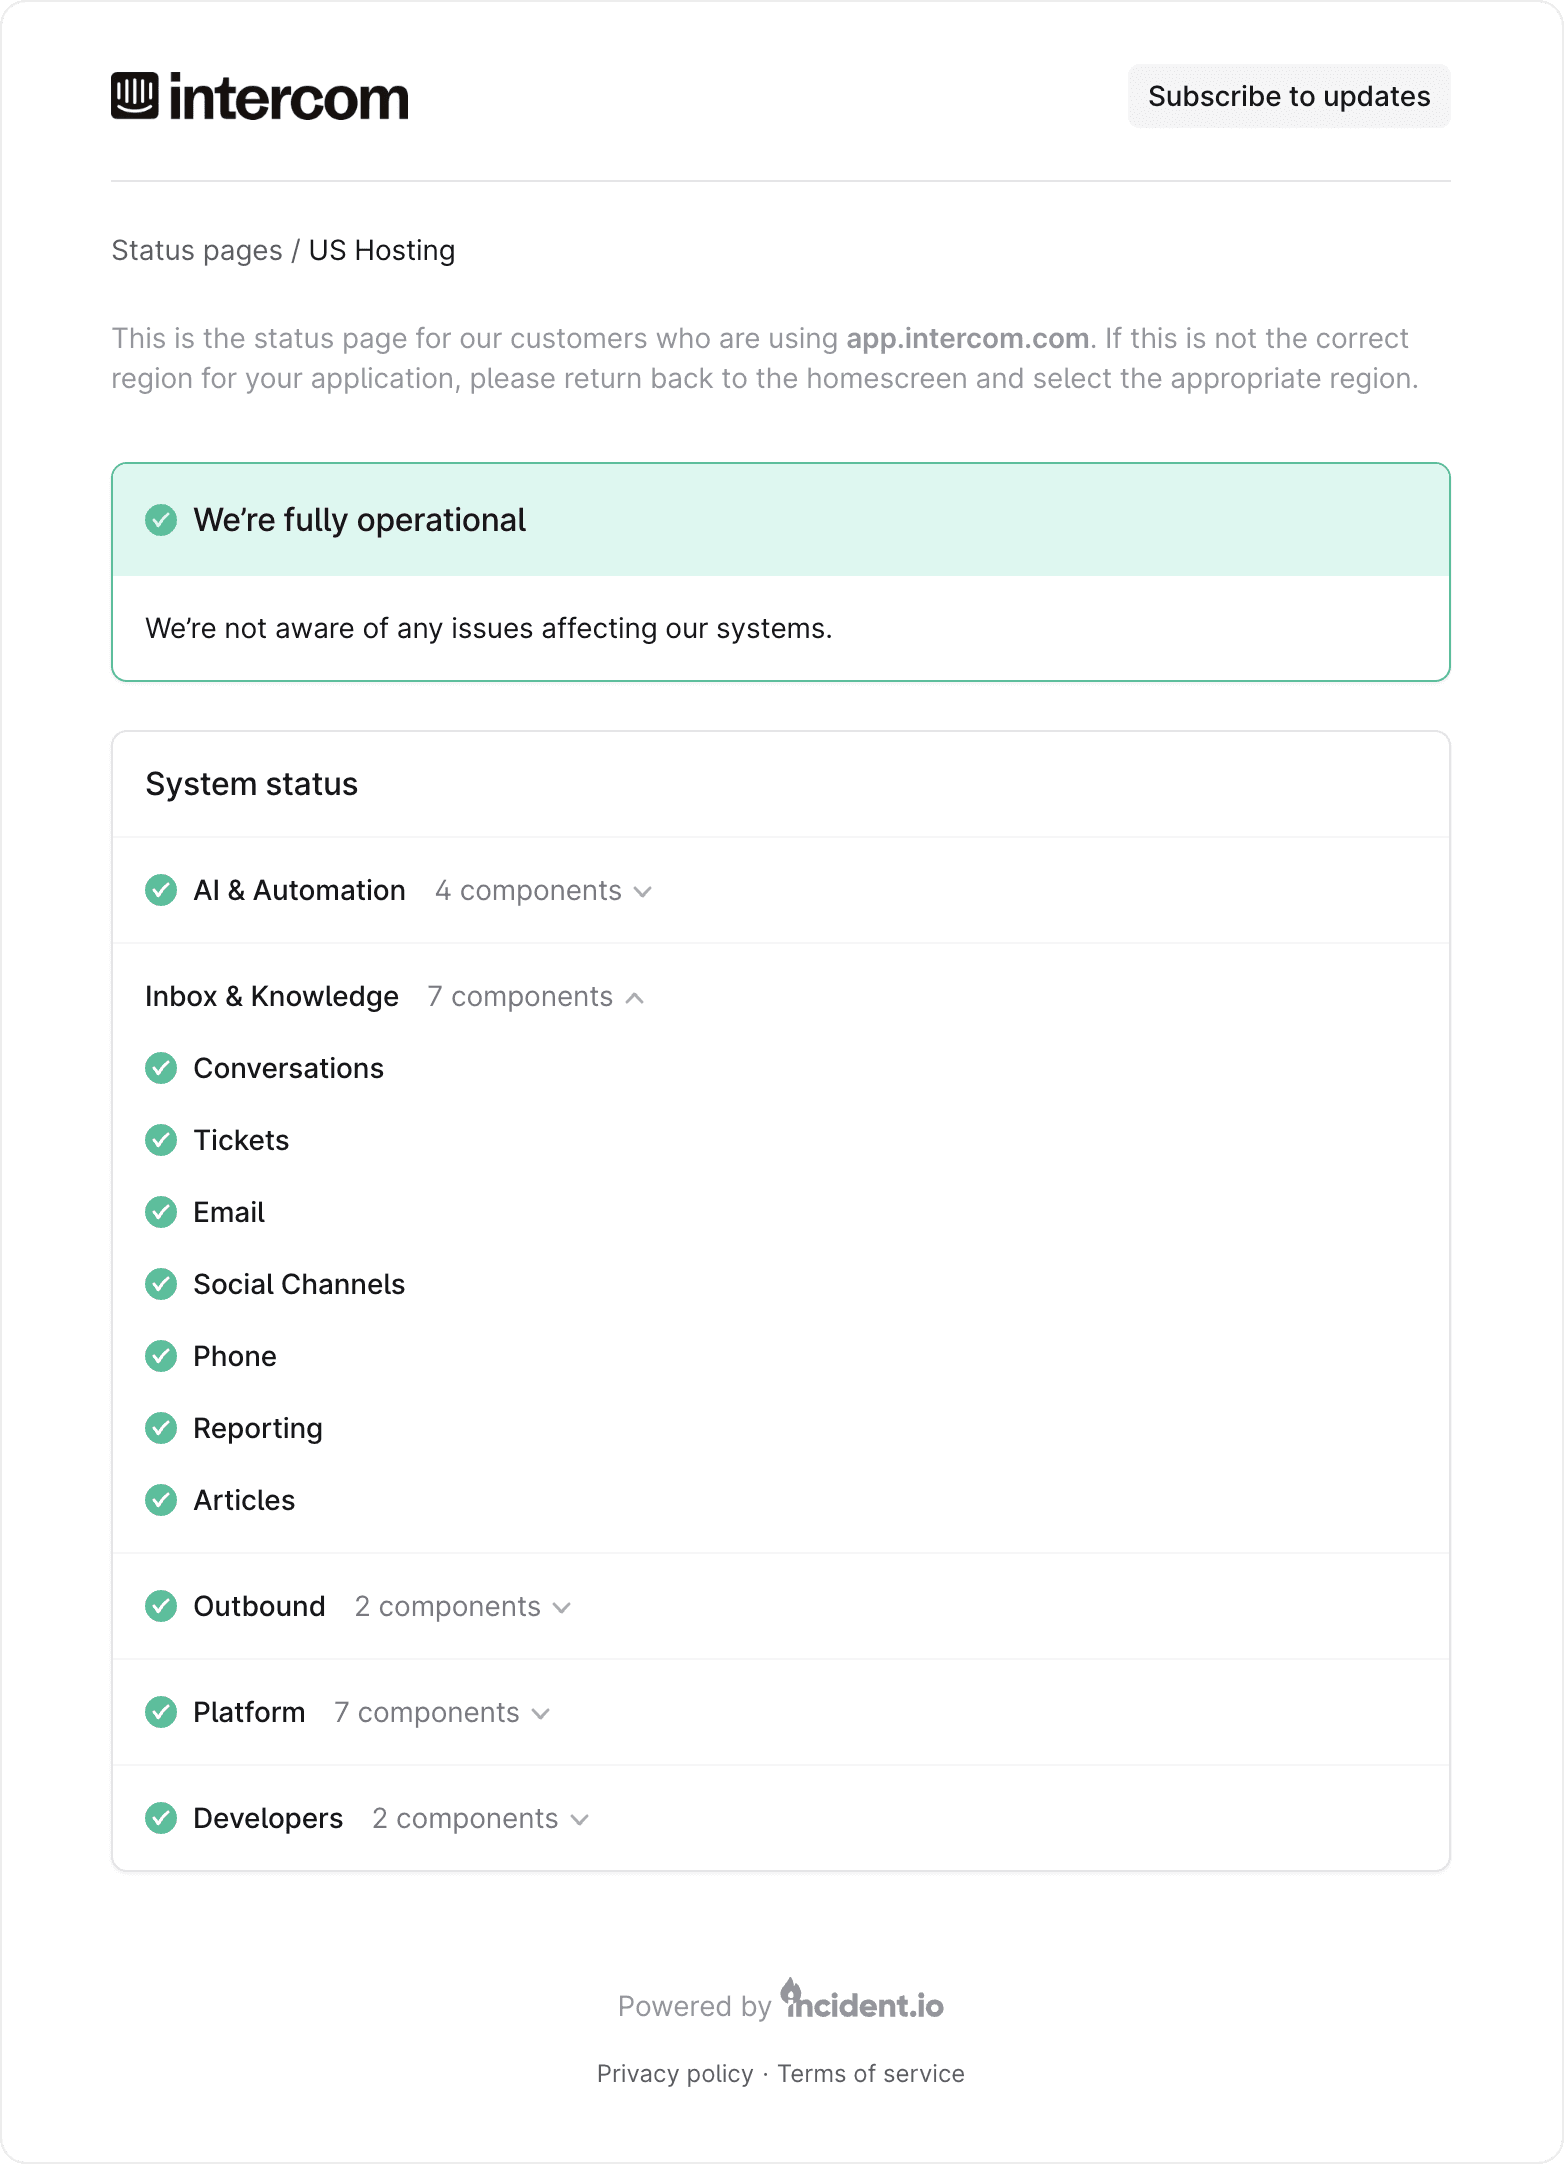This screenshot has height=2164, width=1564.
Task: Click the green check beside Conversations
Action: [x=161, y=1068]
